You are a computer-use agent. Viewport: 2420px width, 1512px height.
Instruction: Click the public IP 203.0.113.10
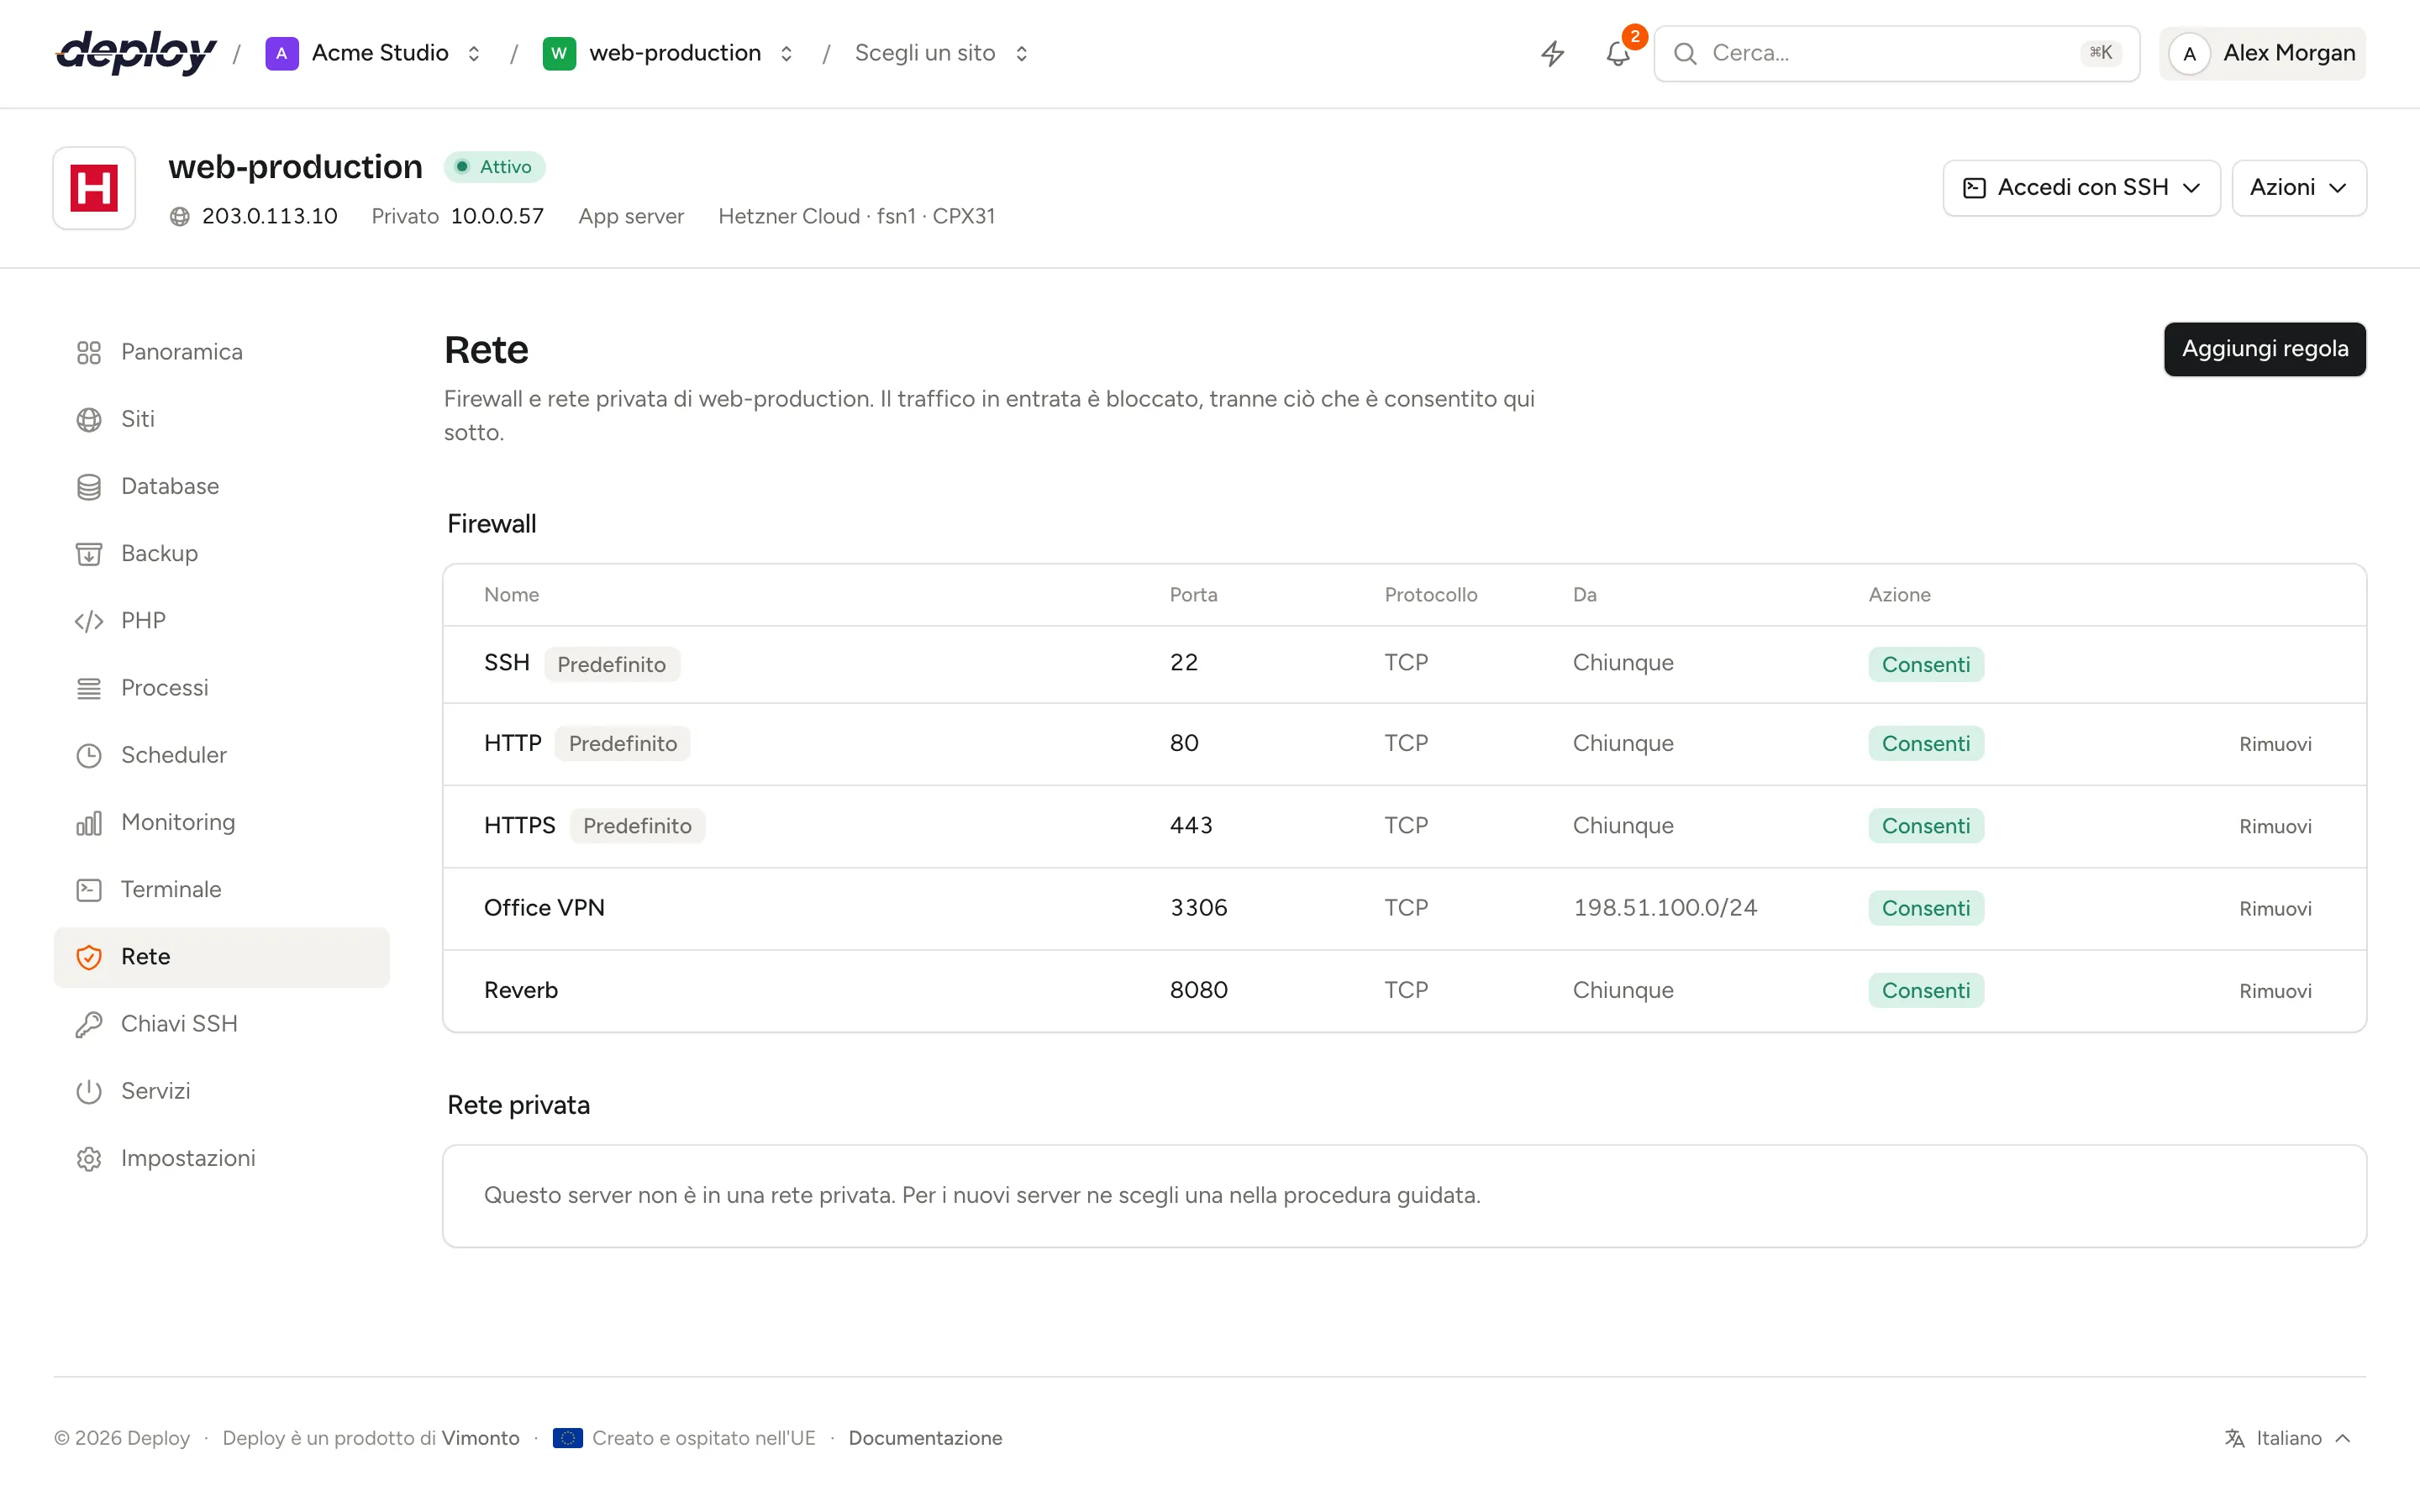[270, 216]
